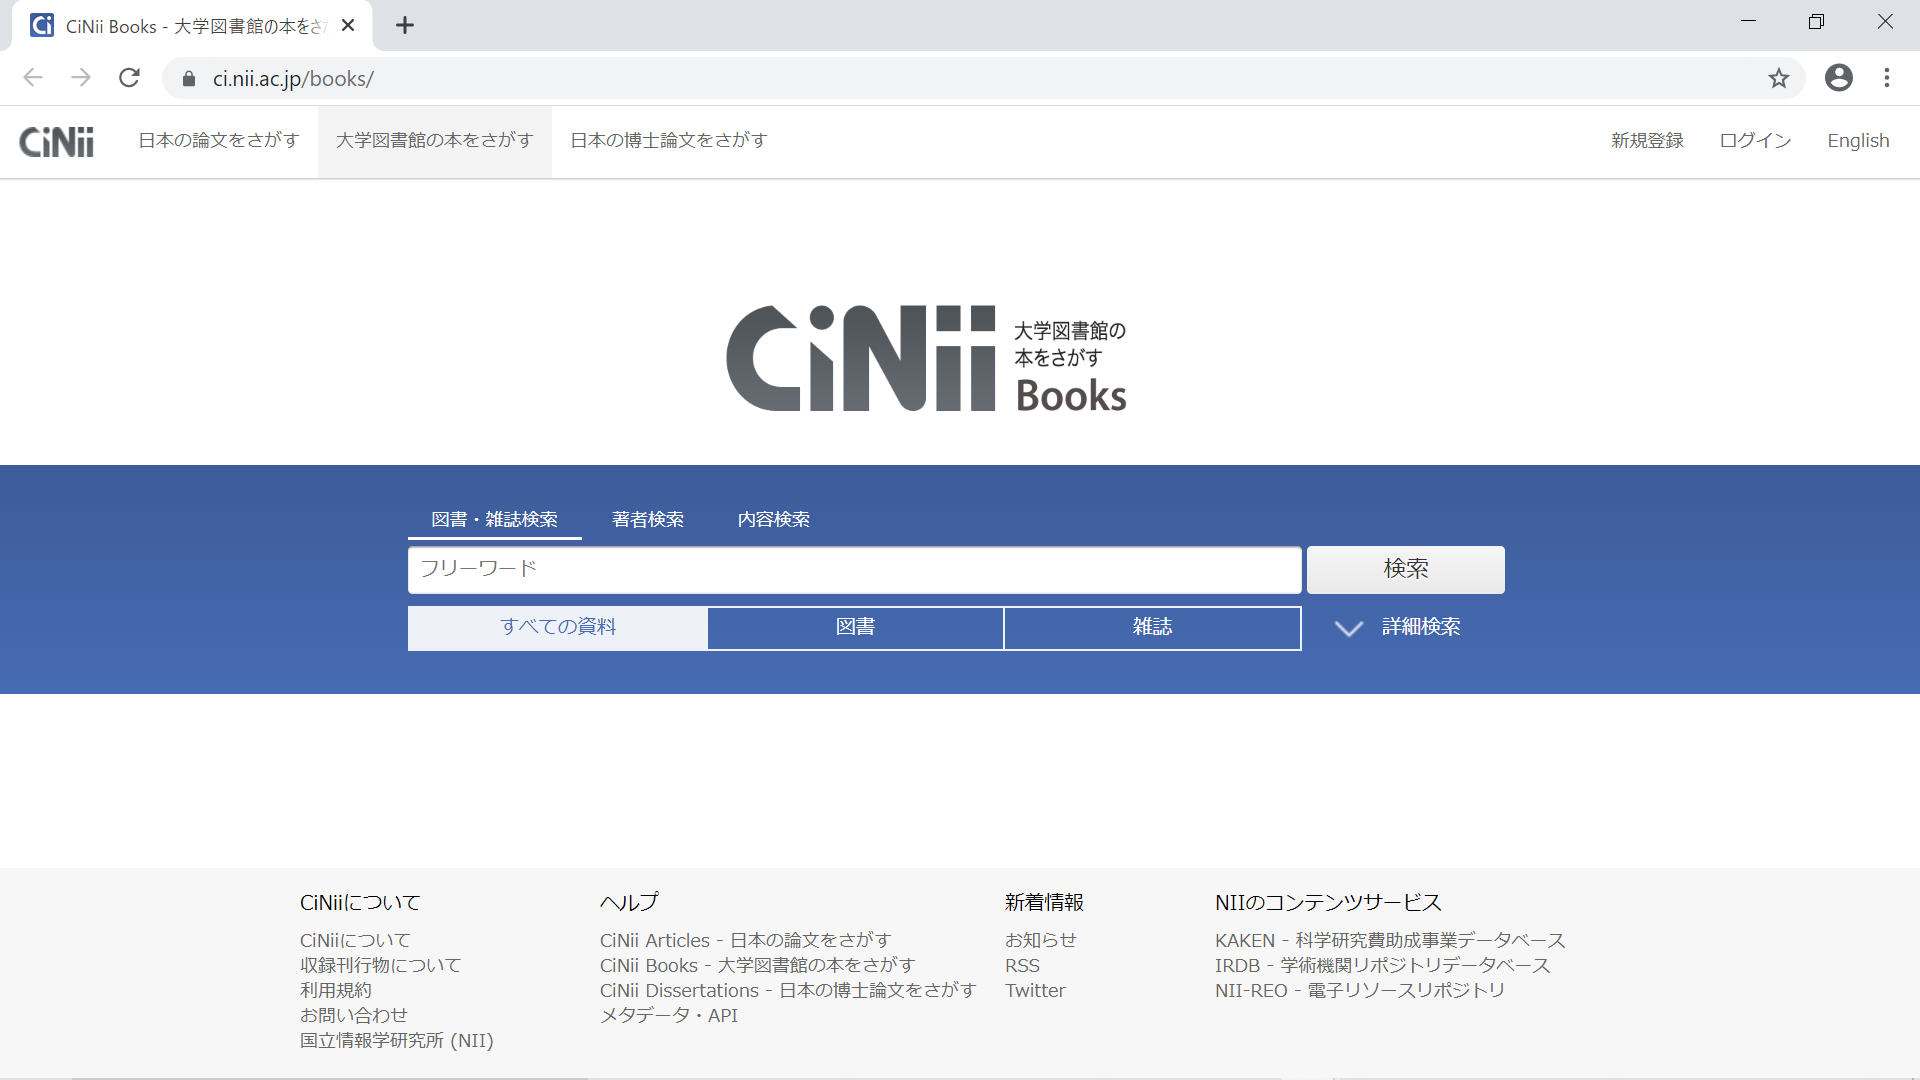Image resolution: width=1920 pixels, height=1080 pixels.
Task: Open お知らせ news link
Action: tap(1041, 940)
